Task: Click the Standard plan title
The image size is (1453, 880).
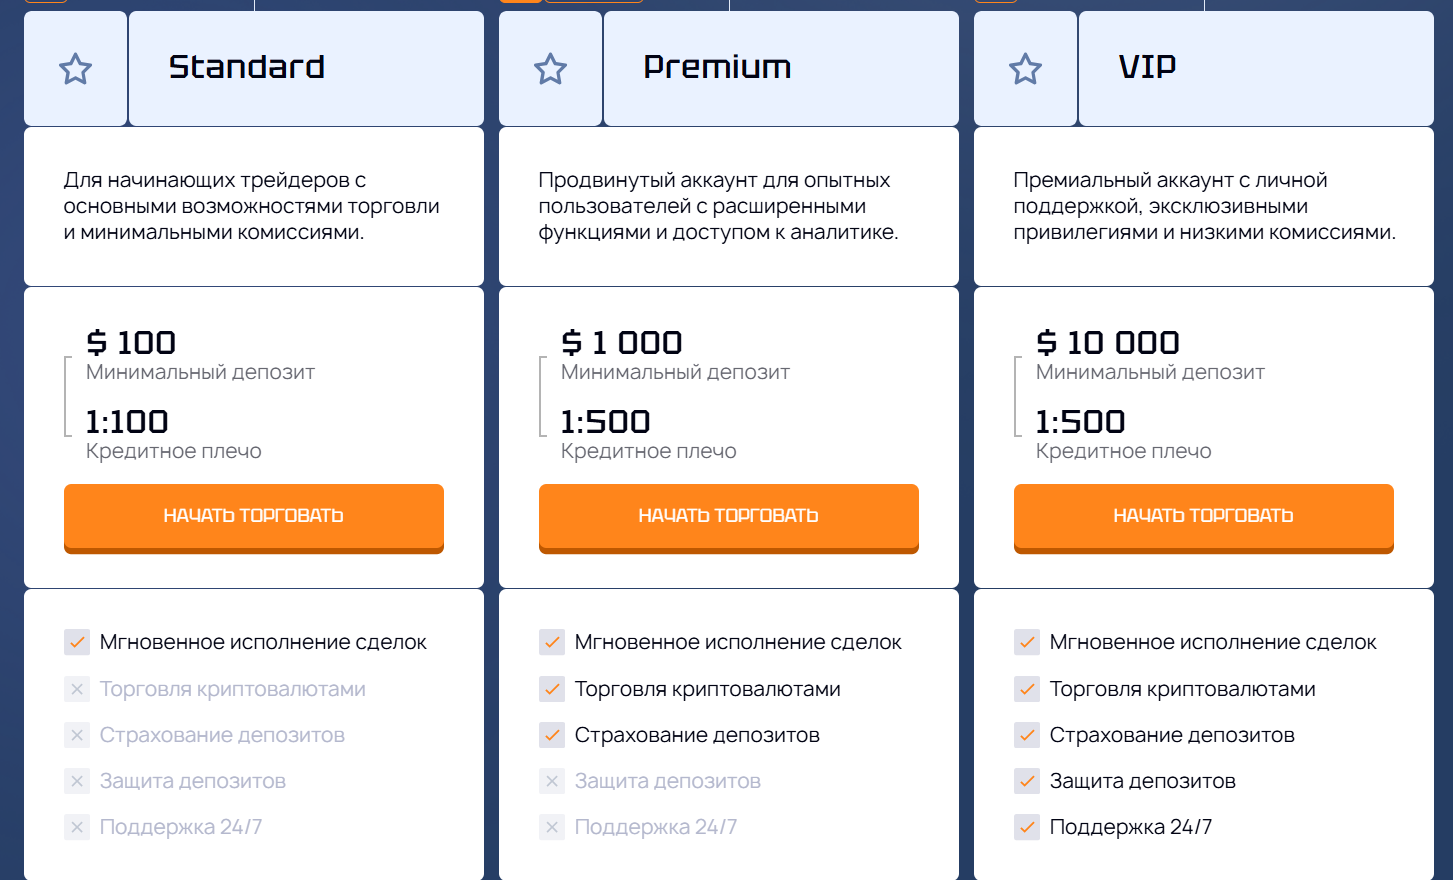Action: pyautogui.click(x=247, y=67)
